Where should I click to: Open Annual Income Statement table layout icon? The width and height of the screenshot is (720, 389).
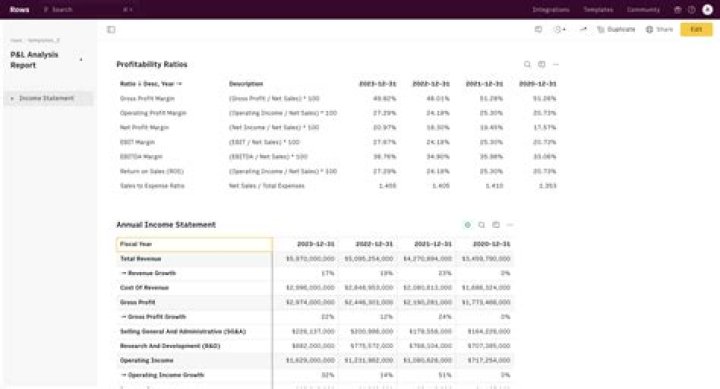[x=495, y=225]
